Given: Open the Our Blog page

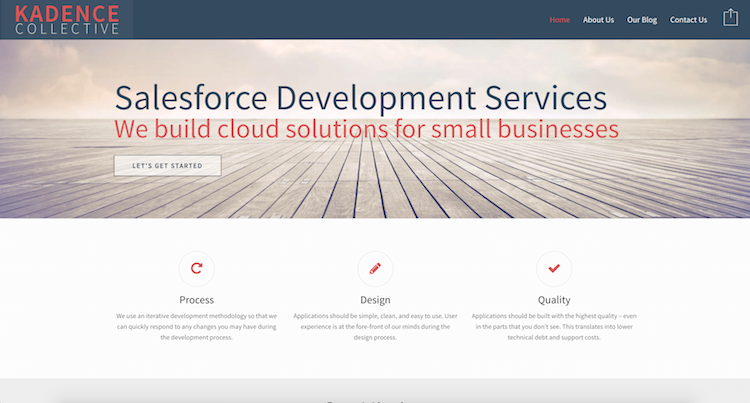Looking at the screenshot, I should pos(642,20).
